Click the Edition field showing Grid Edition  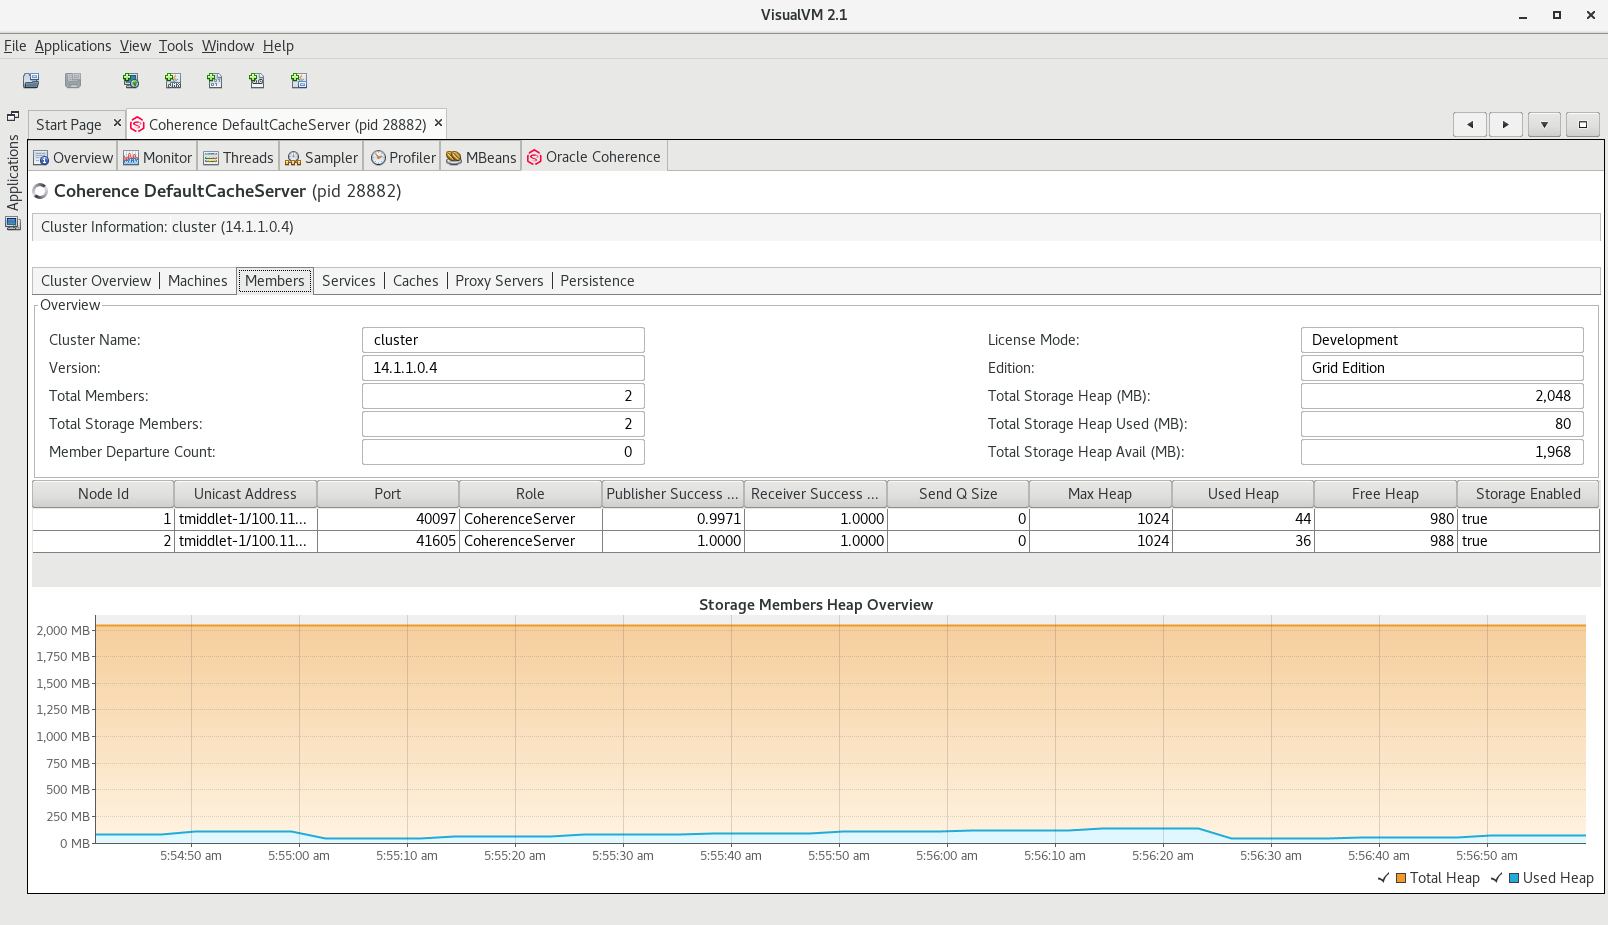1442,368
